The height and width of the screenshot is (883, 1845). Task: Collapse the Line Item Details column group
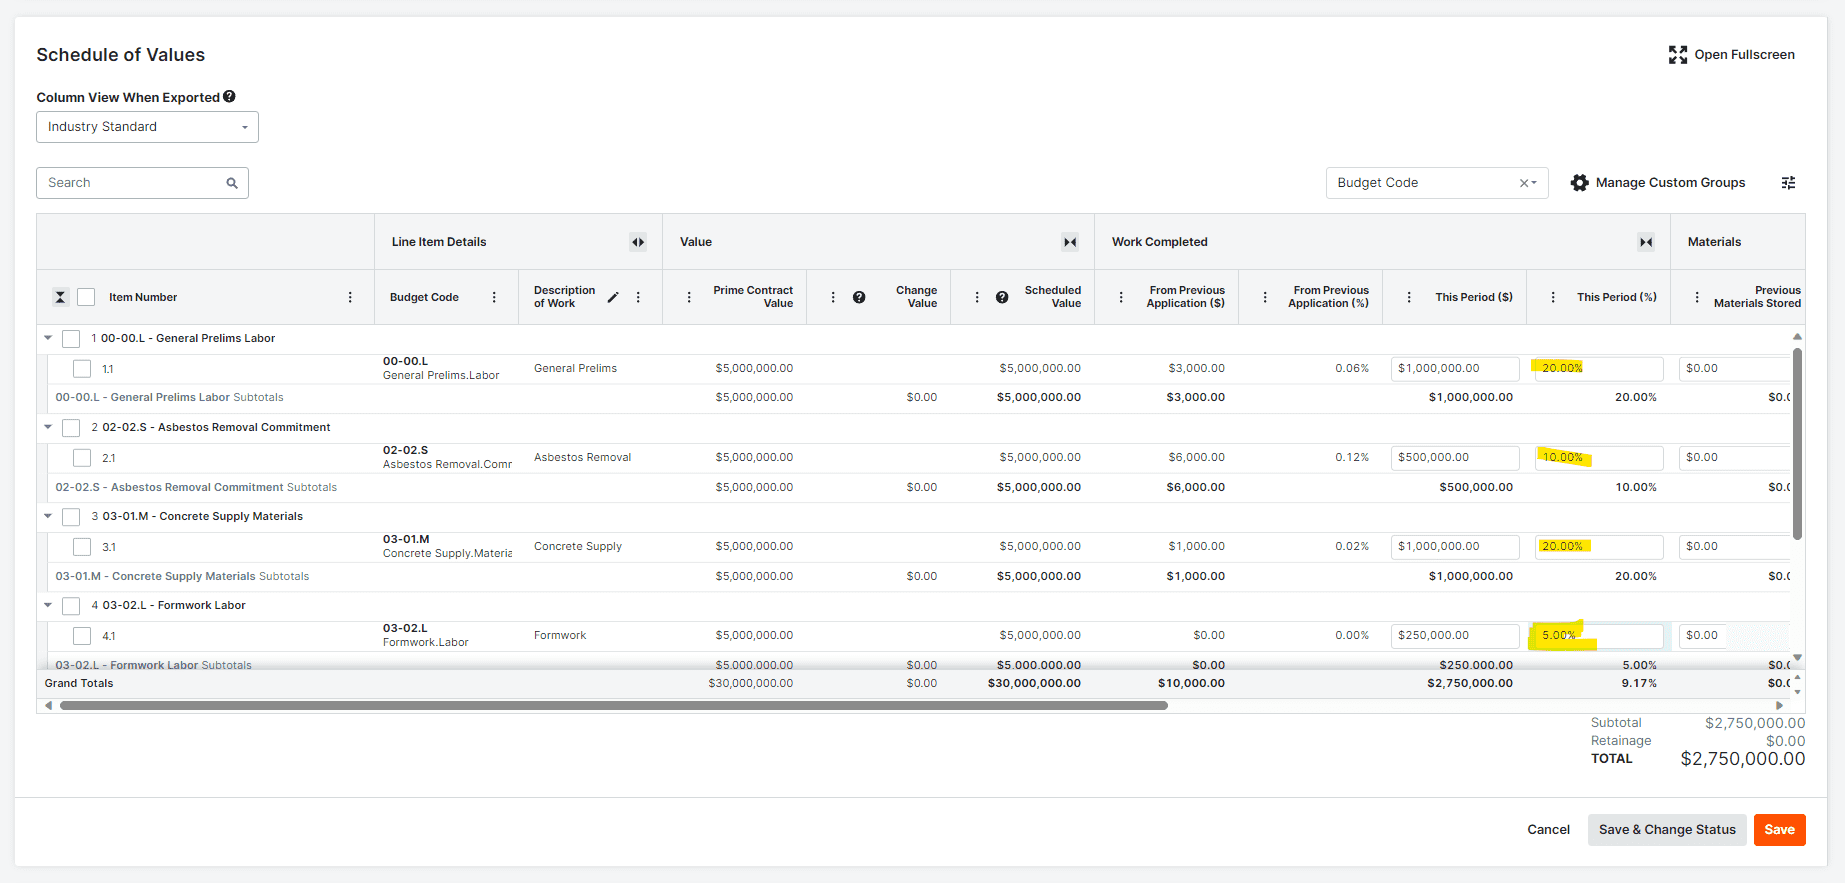638,242
